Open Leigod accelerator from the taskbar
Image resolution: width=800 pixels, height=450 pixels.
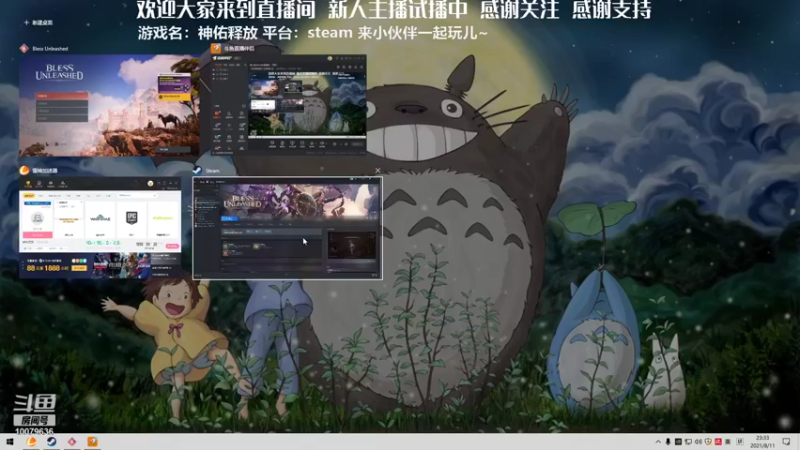click(31, 442)
